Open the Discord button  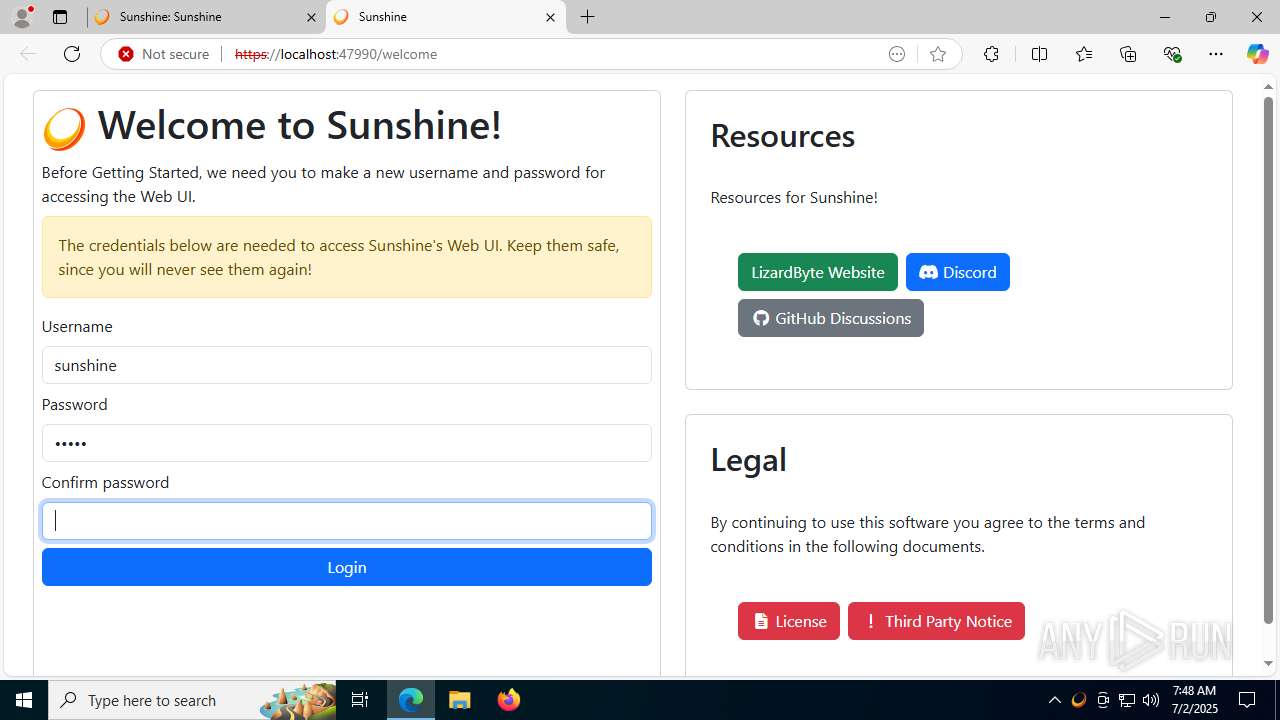click(x=958, y=272)
